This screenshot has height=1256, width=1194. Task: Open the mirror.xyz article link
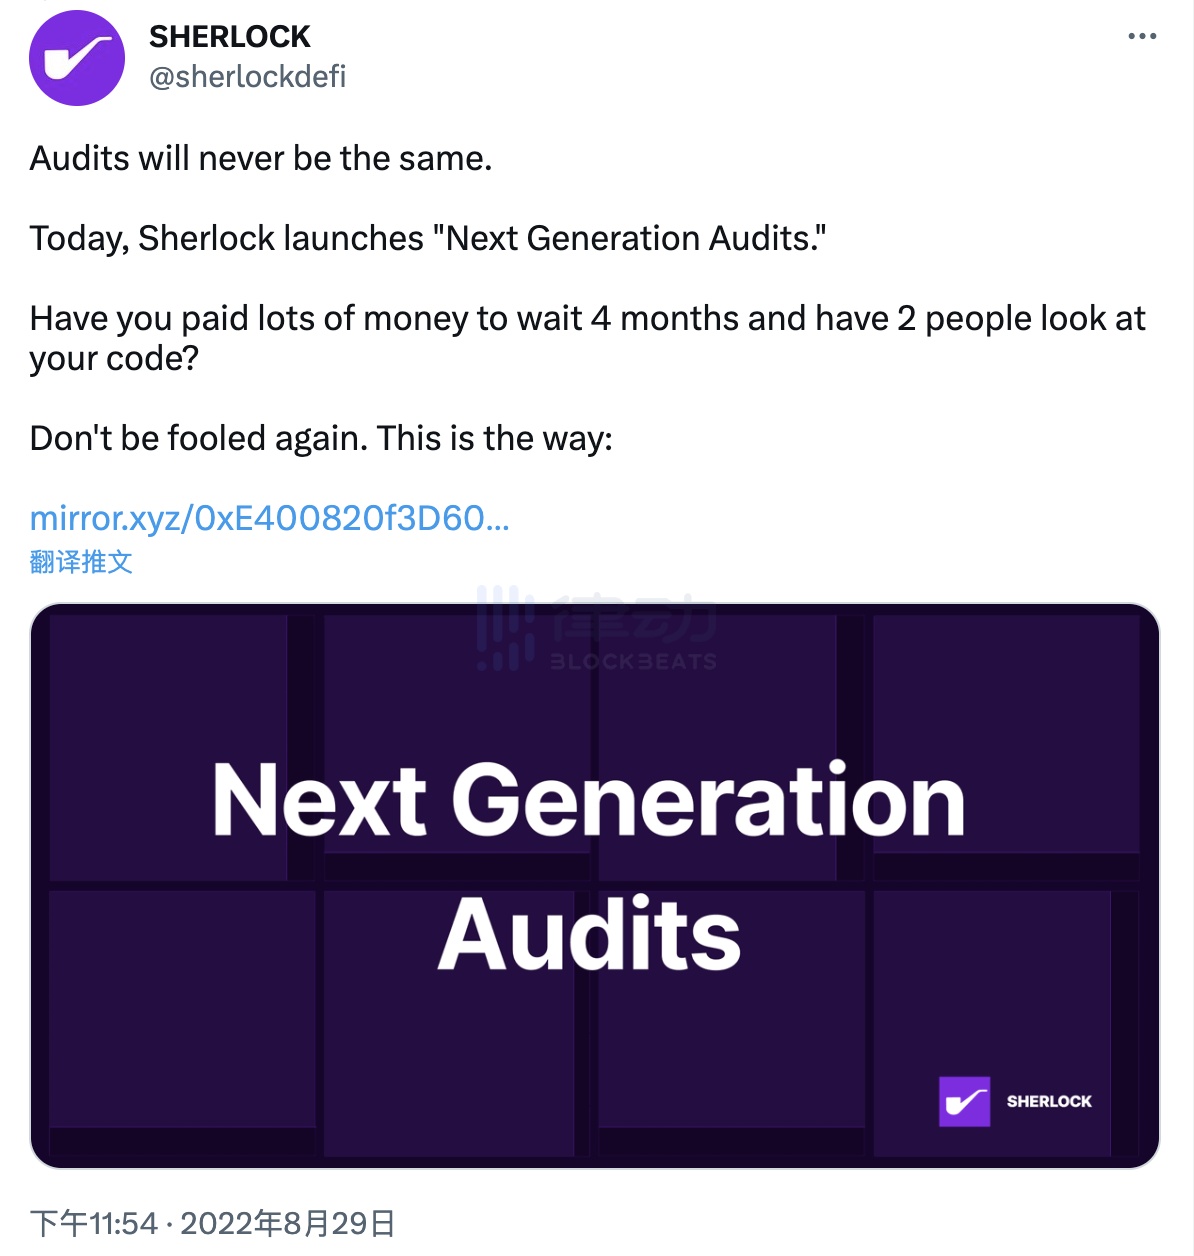270,518
